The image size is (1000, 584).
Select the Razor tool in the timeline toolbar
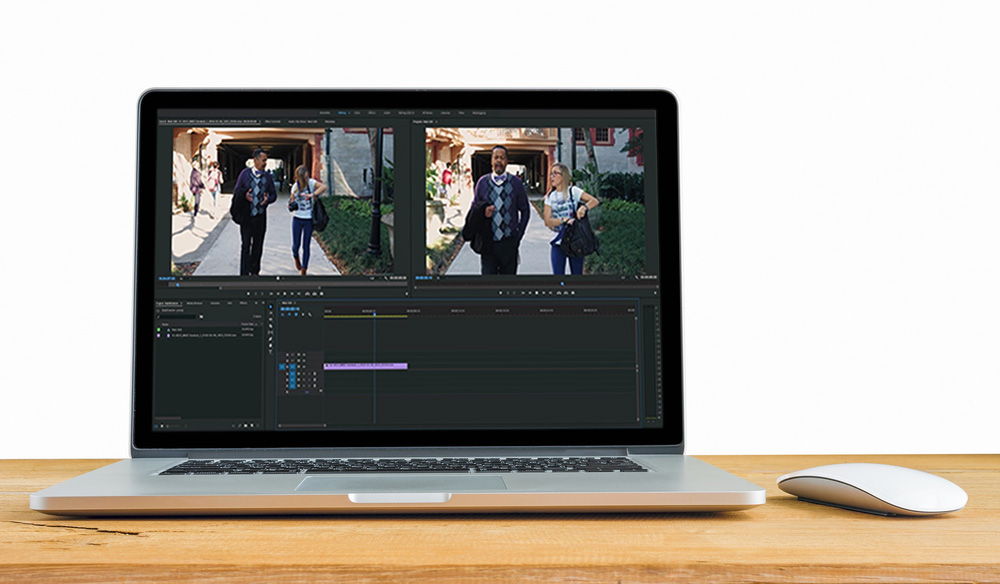tap(270, 325)
